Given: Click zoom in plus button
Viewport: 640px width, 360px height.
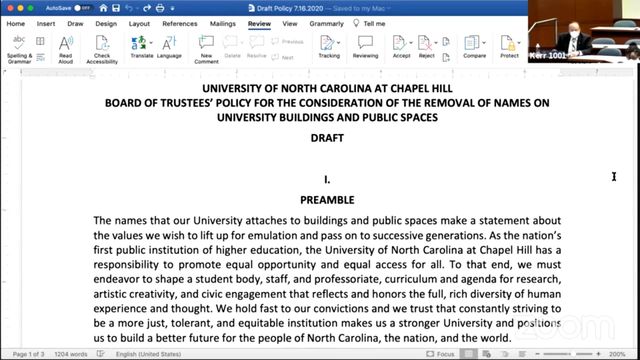Looking at the screenshot, I should (598, 354).
